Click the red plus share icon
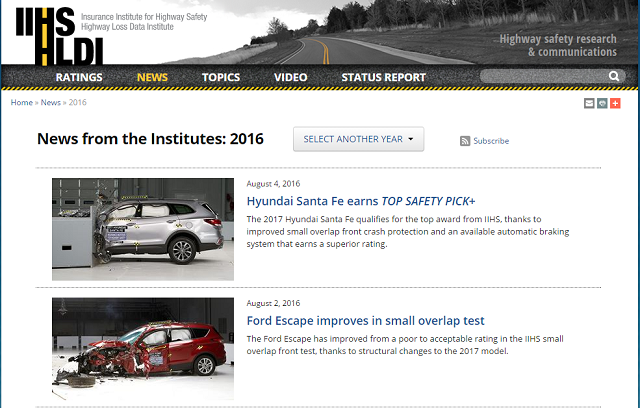This screenshot has height=408, width=640. tap(615, 103)
